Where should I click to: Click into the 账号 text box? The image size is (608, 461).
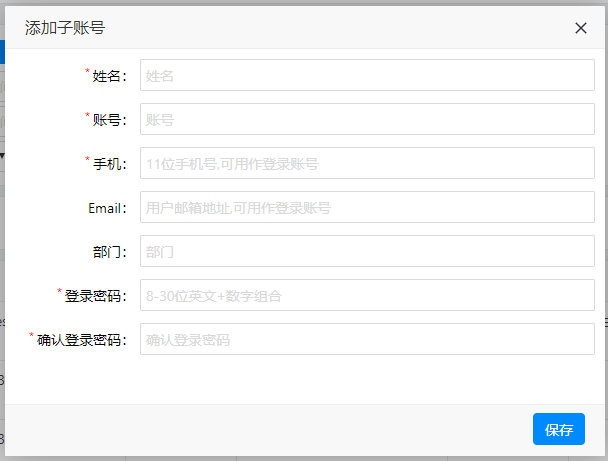coord(367,120)
